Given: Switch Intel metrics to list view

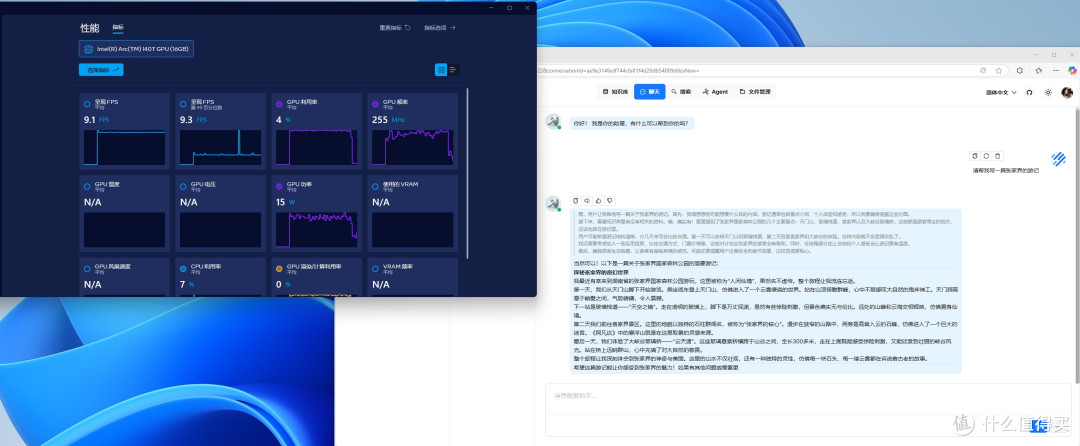Looking at the screenshot, I should click(453, 70).
